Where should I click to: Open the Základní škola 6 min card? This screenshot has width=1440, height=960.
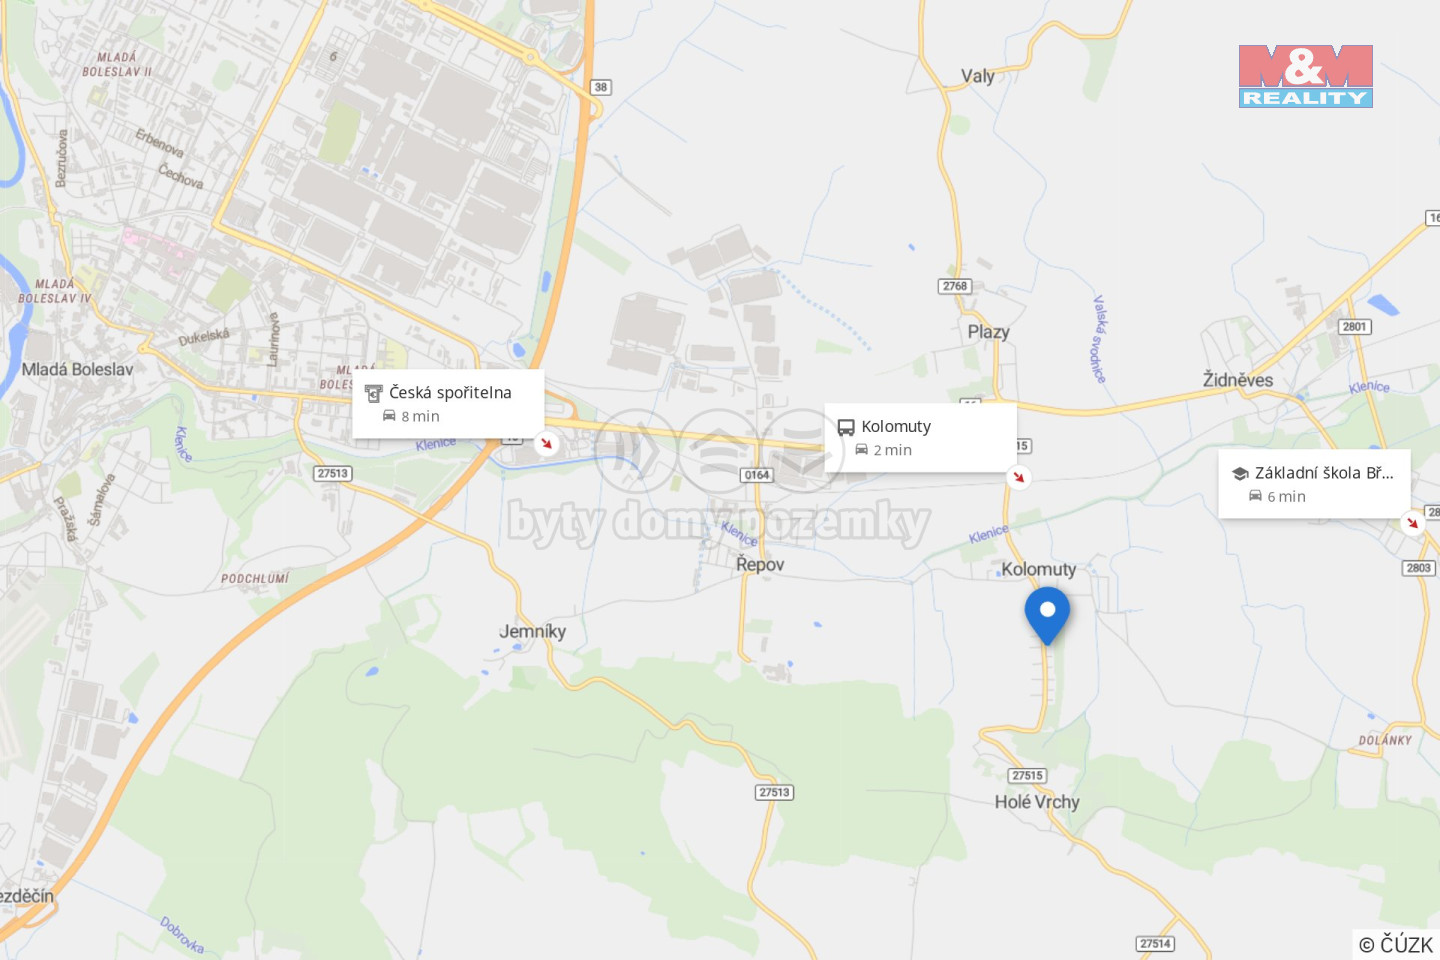(x=1314, y=484)
